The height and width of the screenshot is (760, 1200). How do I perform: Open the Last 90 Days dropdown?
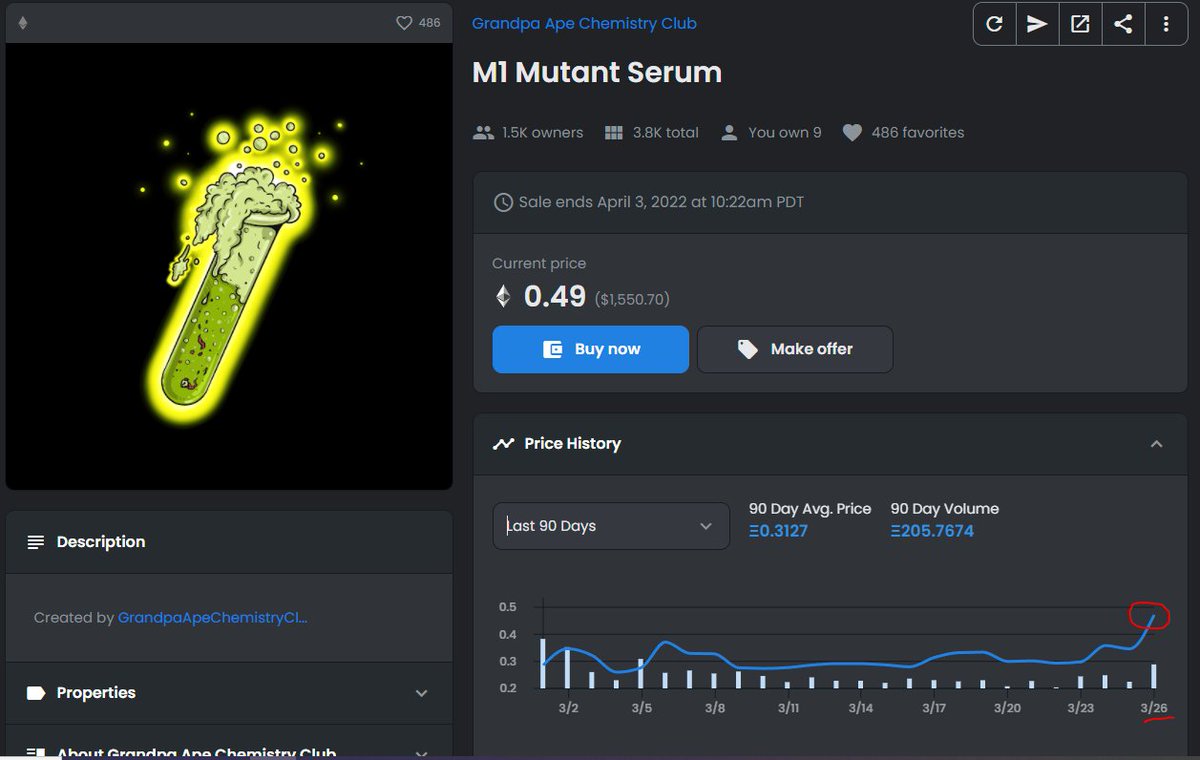click(611, 526)
